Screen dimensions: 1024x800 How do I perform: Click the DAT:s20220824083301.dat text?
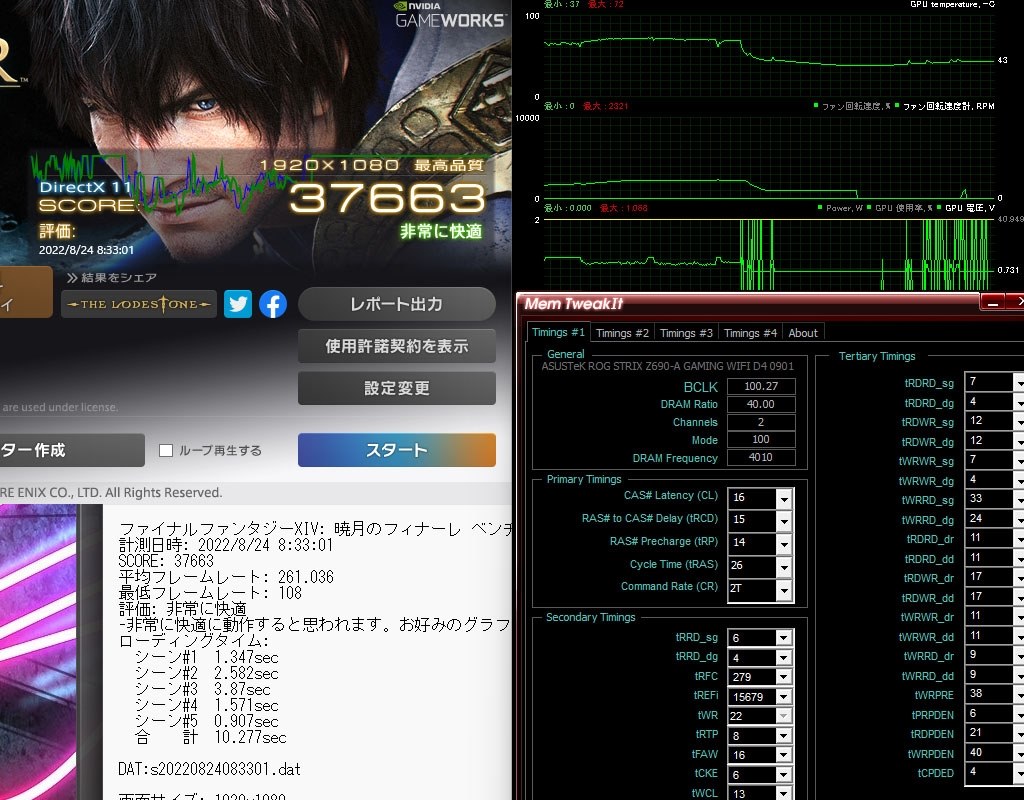click(x=209, y=769)
